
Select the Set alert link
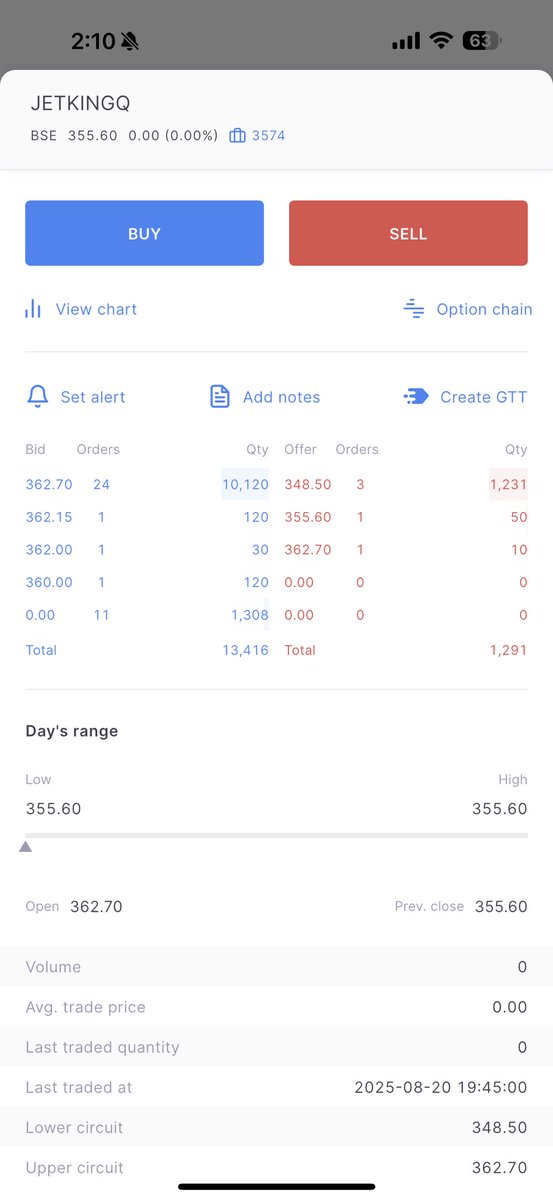click(x=93, y=397)
